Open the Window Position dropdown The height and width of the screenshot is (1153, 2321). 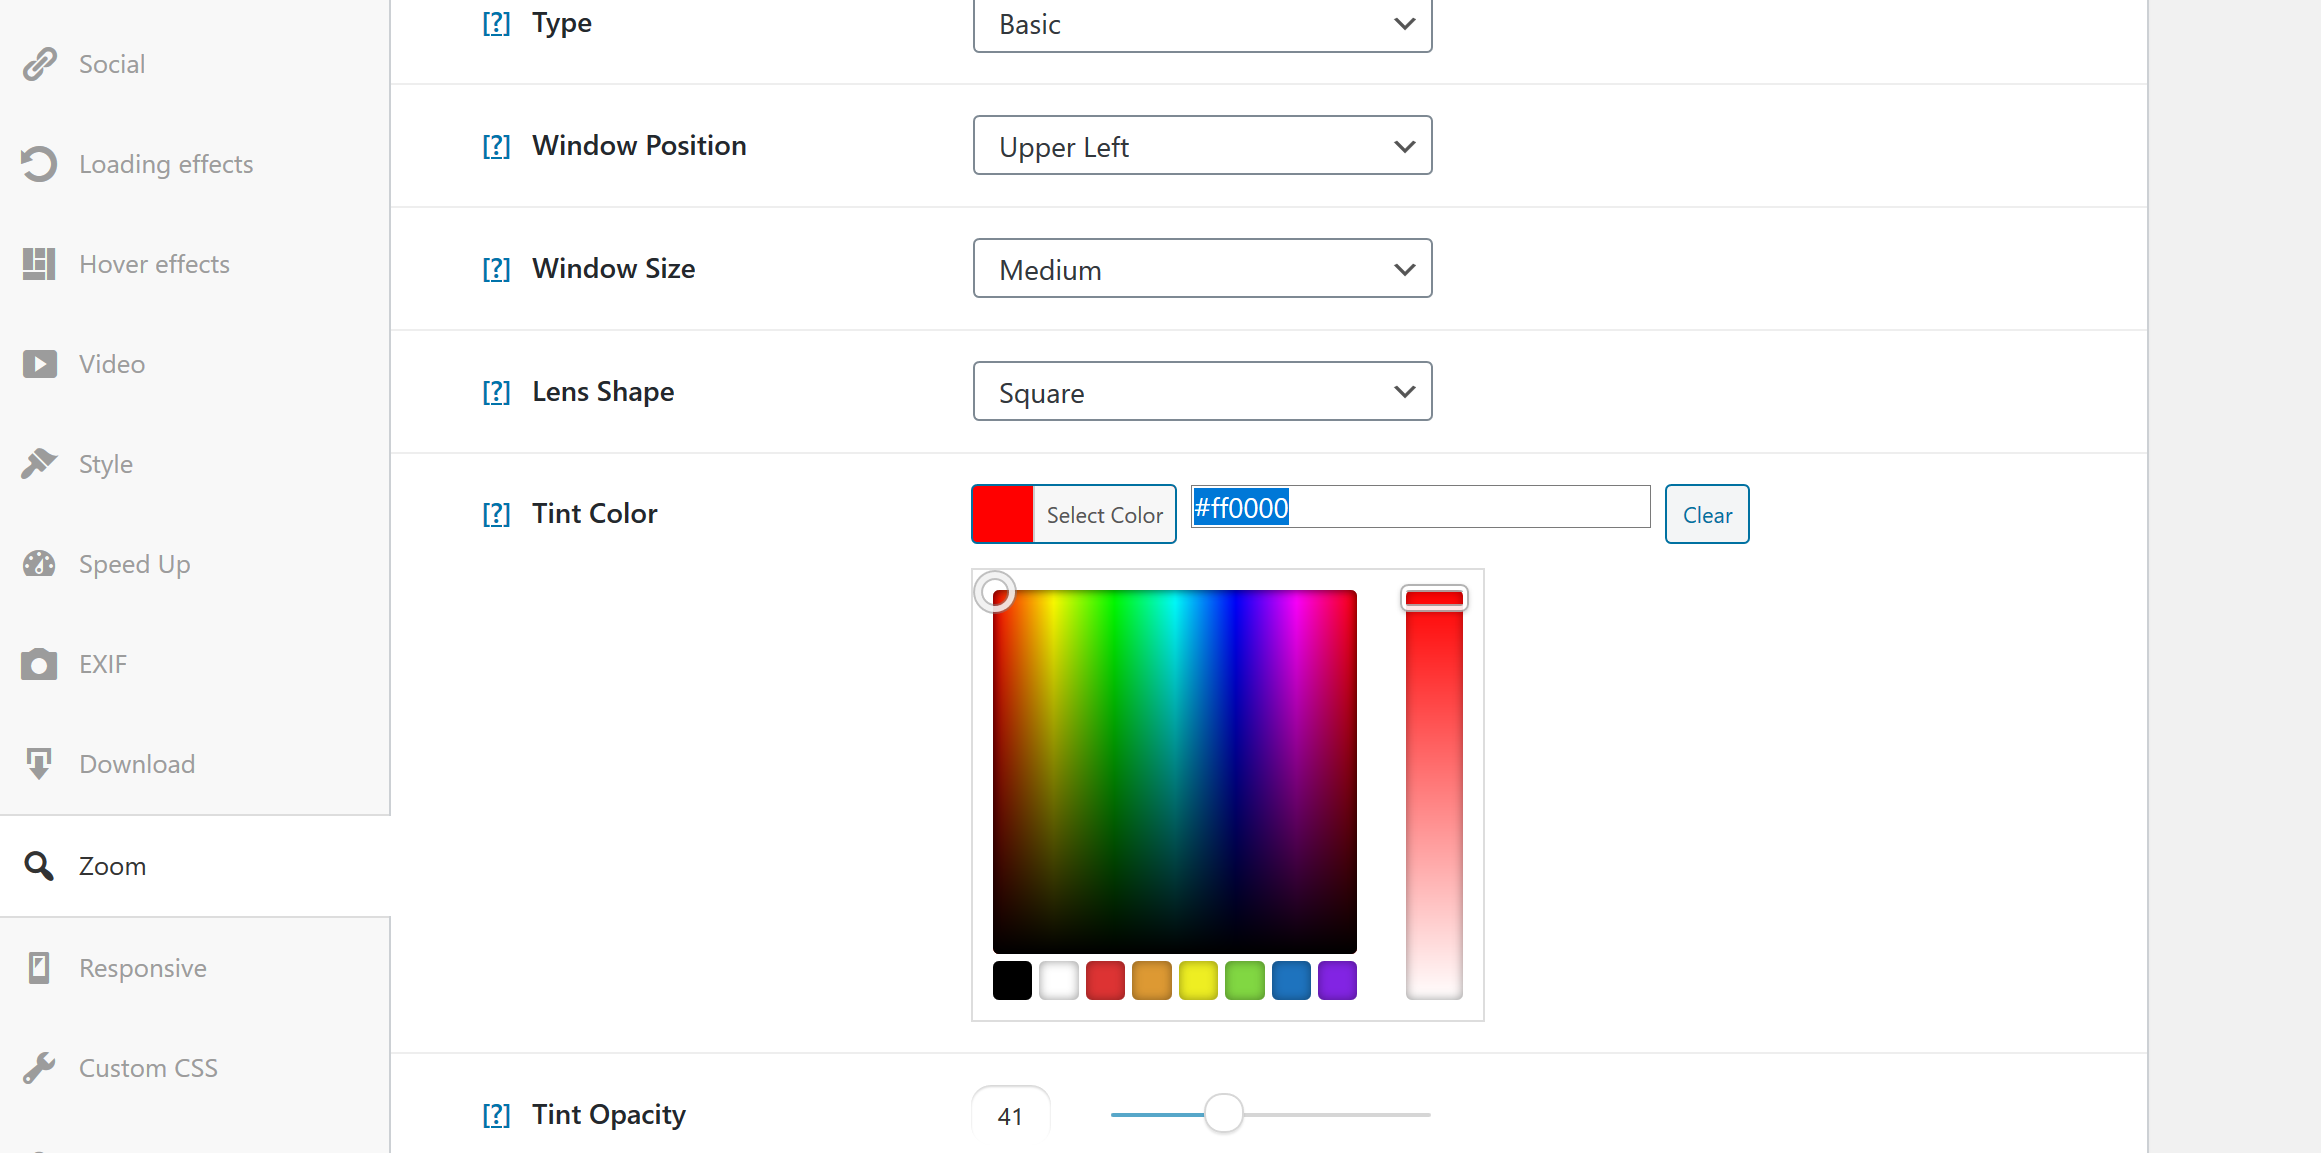pyautogui.click(x=1202, y=146)
